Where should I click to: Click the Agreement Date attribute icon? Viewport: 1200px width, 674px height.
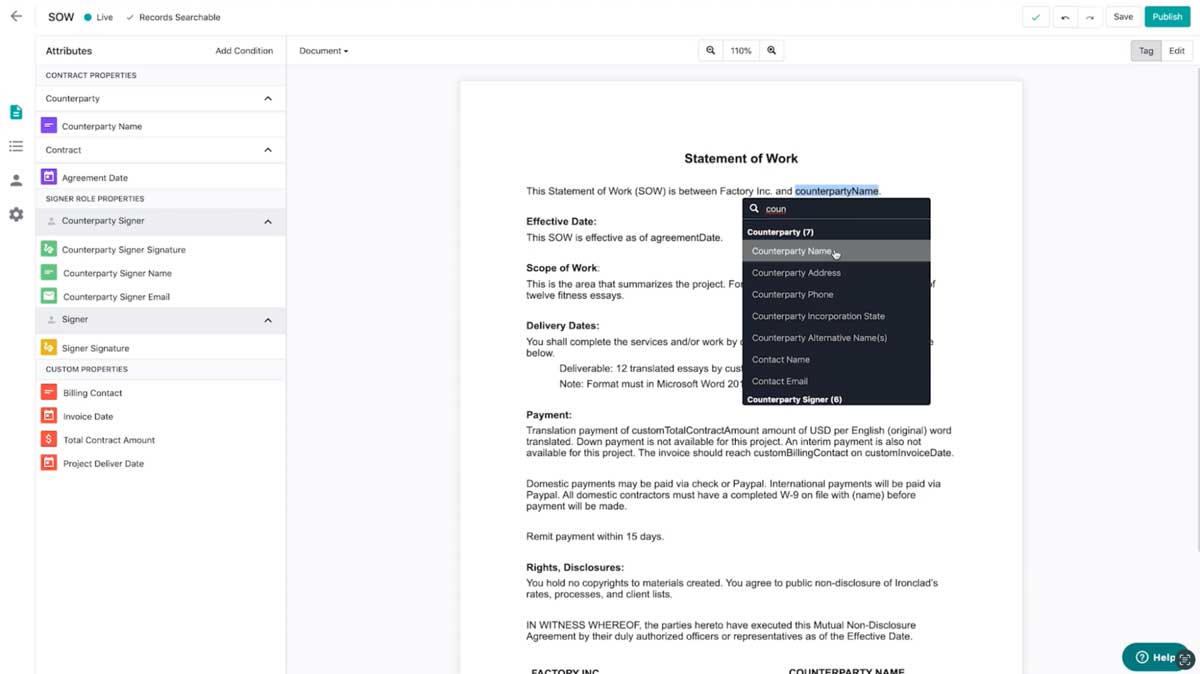click(48, 175)
